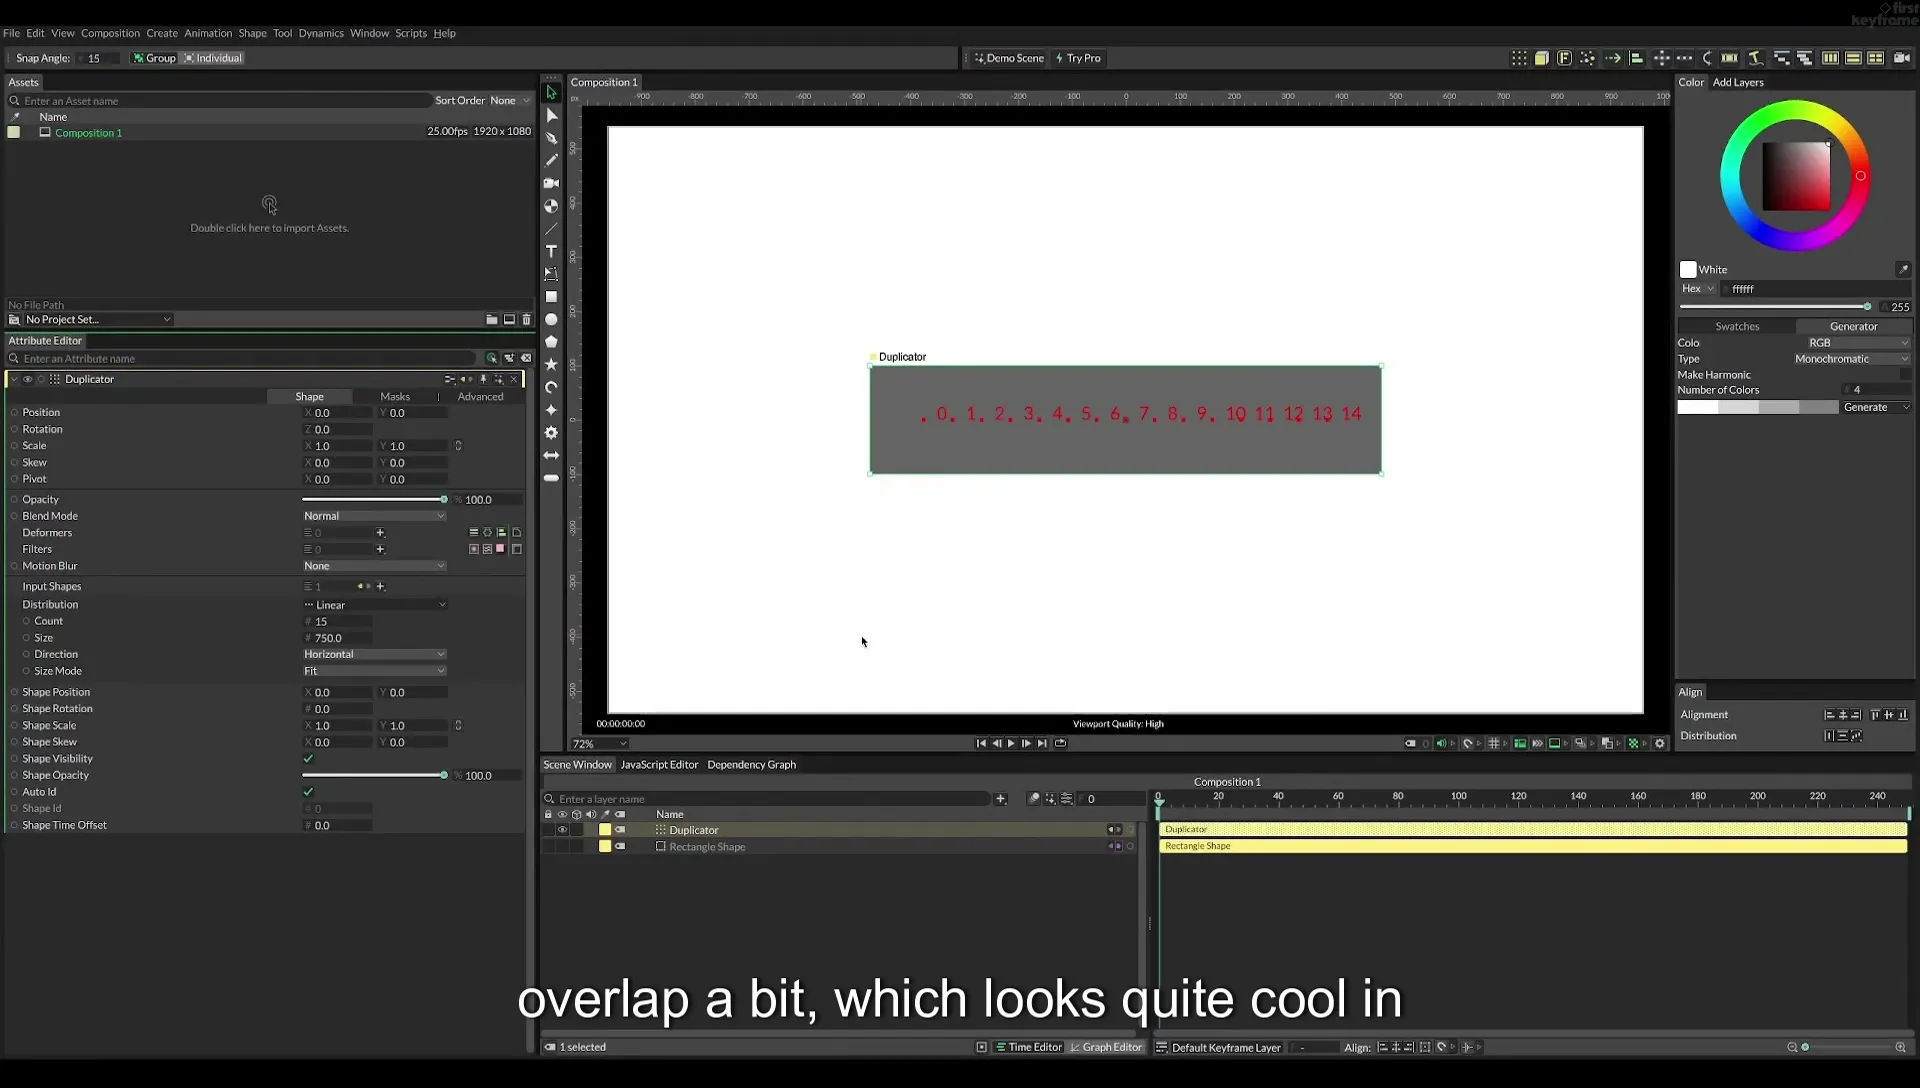Open the Motion Blur dropdown

374,566
